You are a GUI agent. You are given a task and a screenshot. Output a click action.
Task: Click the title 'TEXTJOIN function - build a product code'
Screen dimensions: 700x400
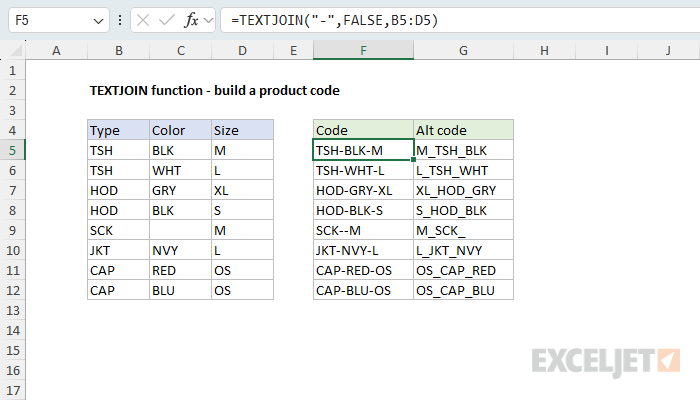[x=215, y=91]
